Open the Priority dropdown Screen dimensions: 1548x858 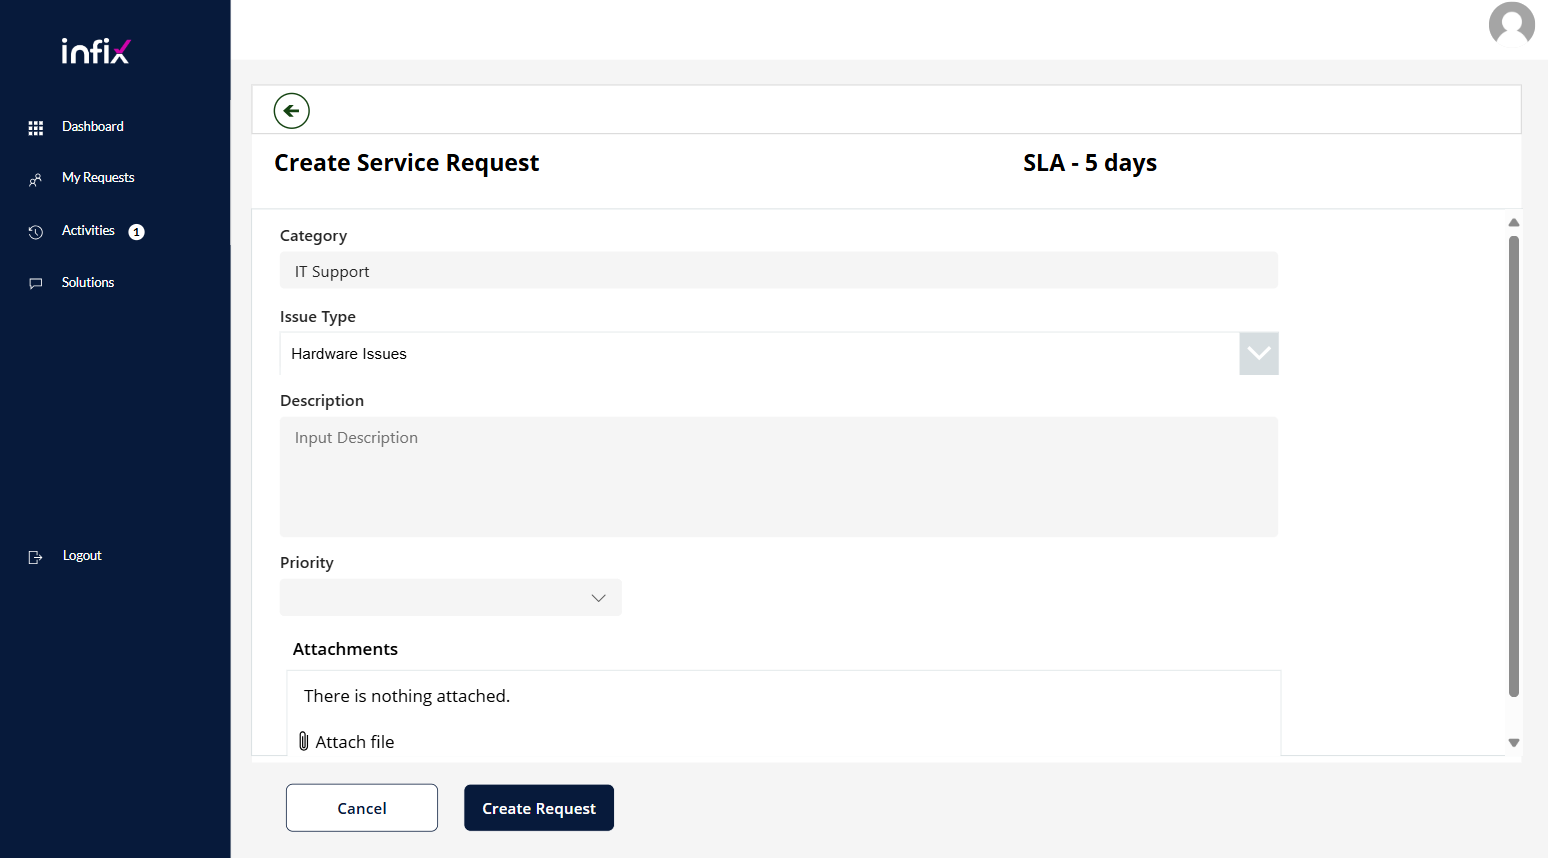[451, 598]
